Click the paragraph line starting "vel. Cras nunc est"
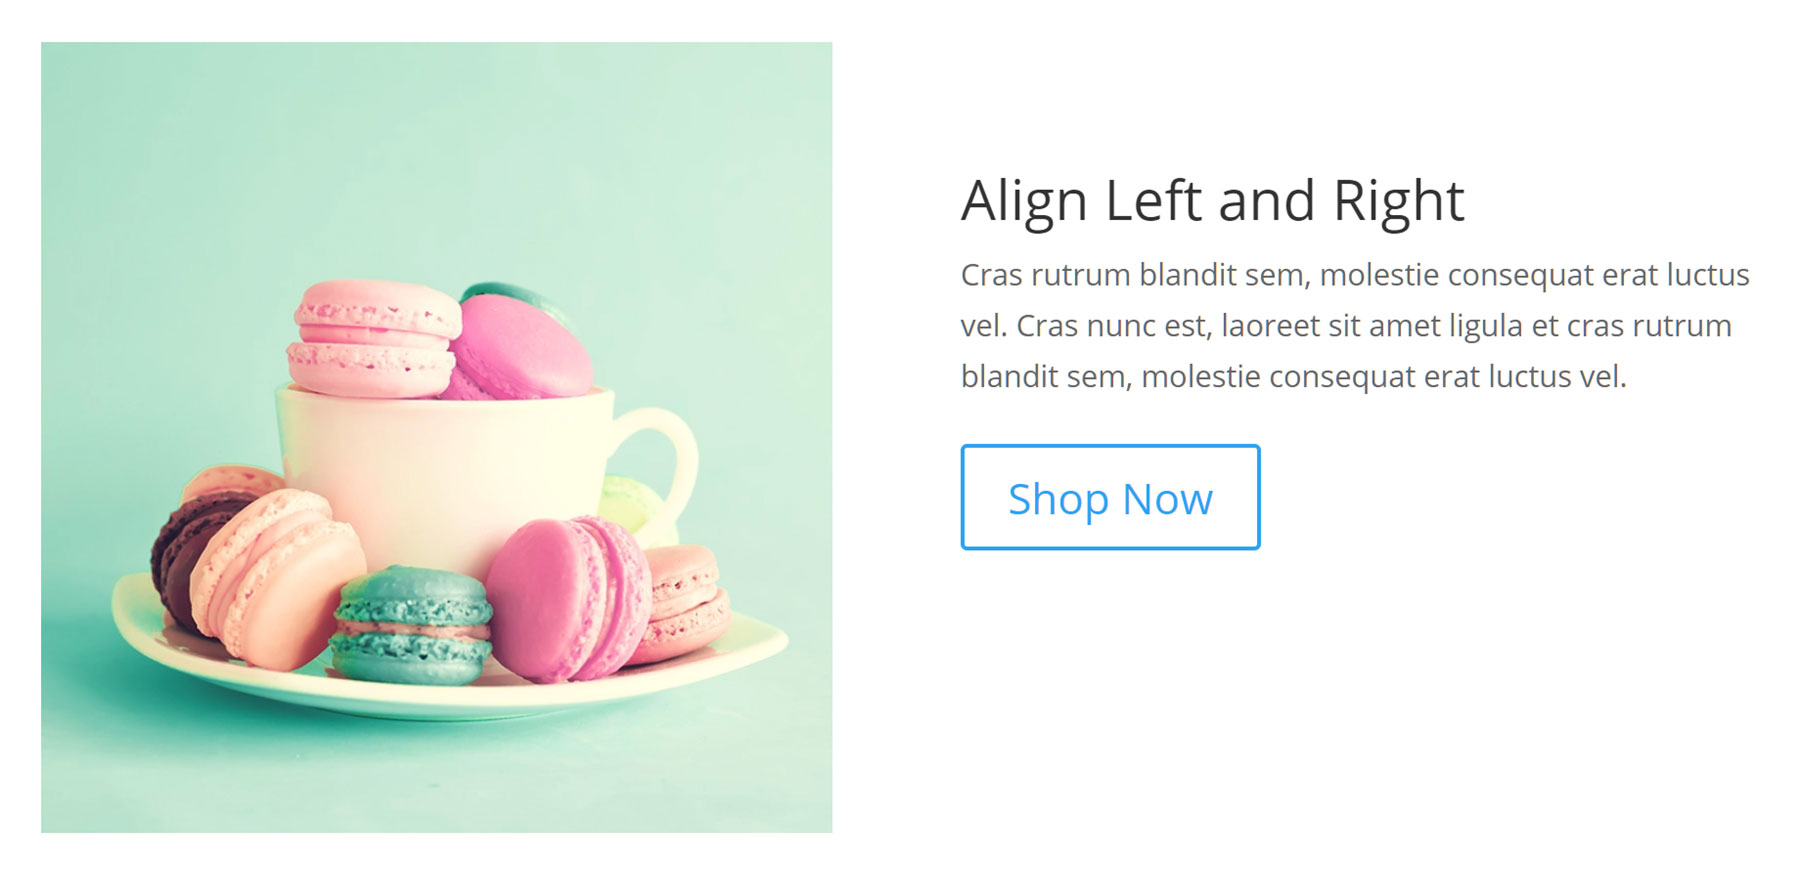This screenshot has height=877, width=1800. pyautogui.click(x=1346, y=326)
